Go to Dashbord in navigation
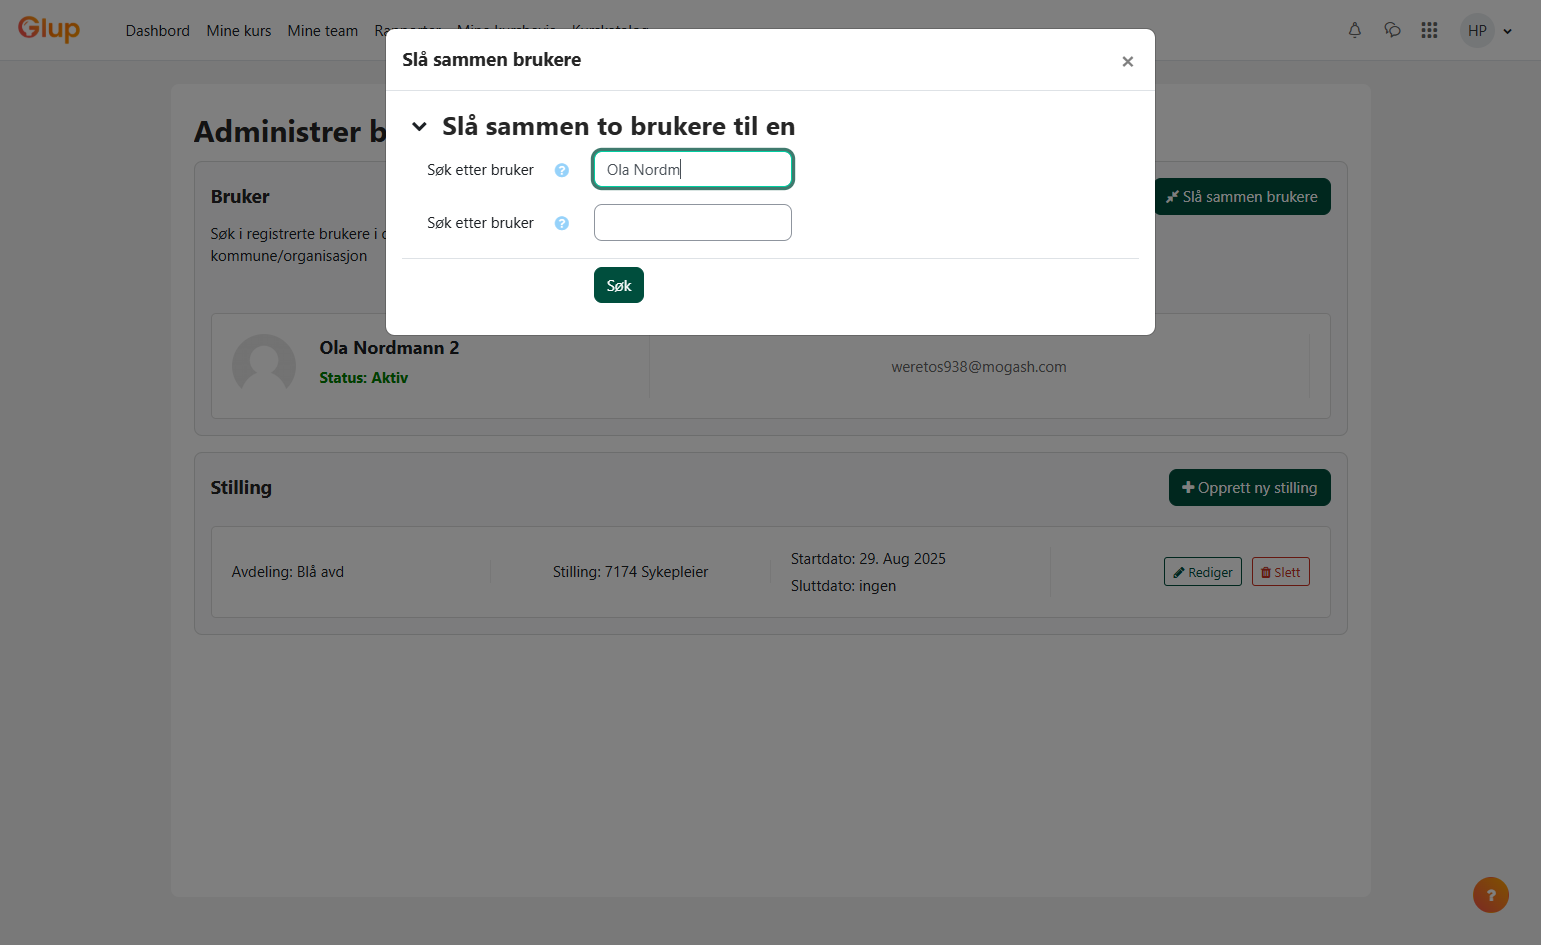Viewport: 1541px width, 945px height. (158, 30)
